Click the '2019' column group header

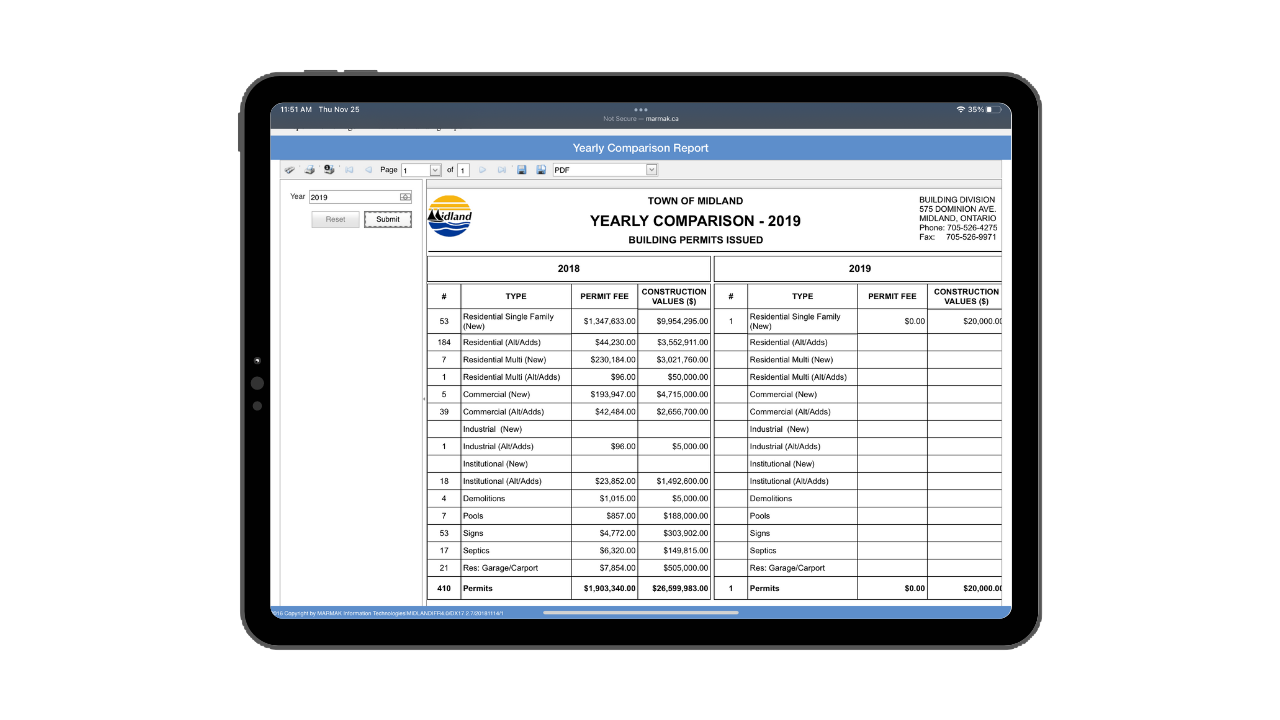coord(859,268)
